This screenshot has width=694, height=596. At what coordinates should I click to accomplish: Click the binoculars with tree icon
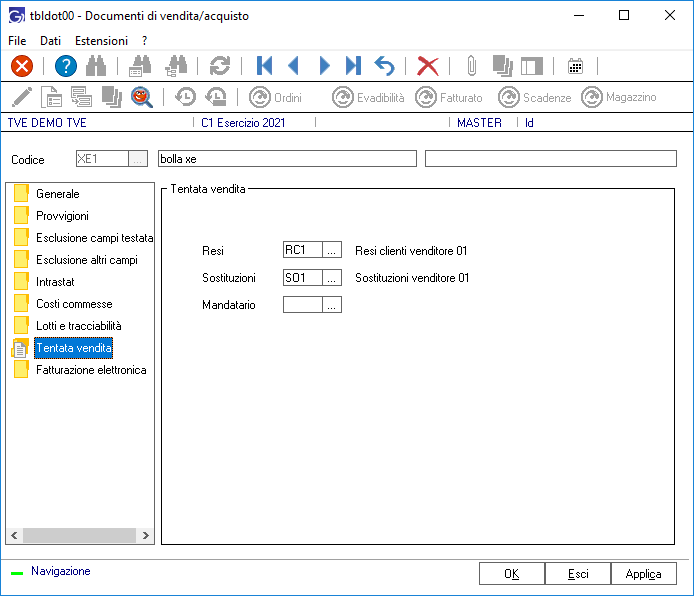pos(176,66)
